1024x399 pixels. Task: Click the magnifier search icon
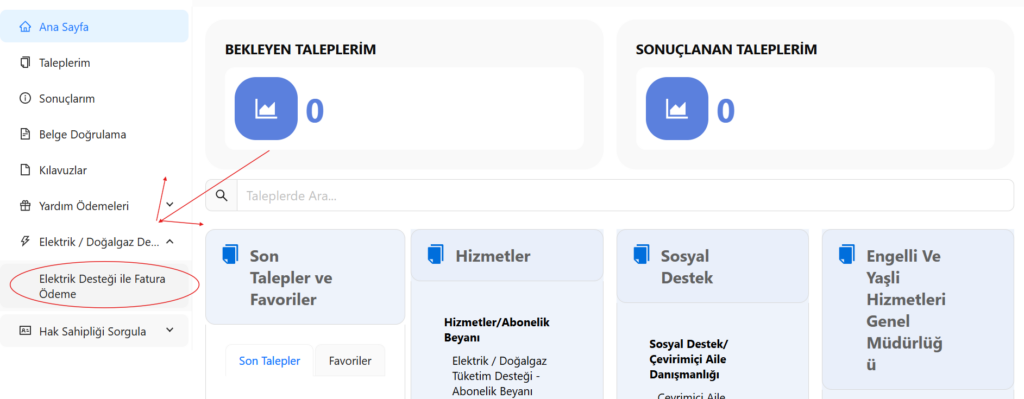pos(221,195)
